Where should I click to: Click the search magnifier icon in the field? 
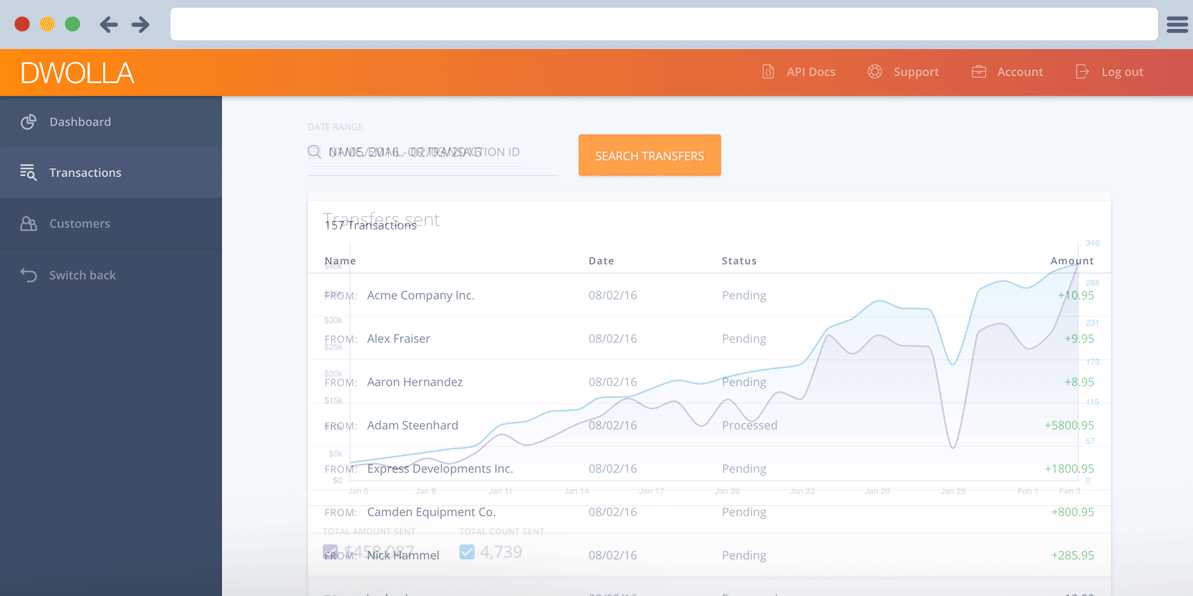[x=314, y=151]
